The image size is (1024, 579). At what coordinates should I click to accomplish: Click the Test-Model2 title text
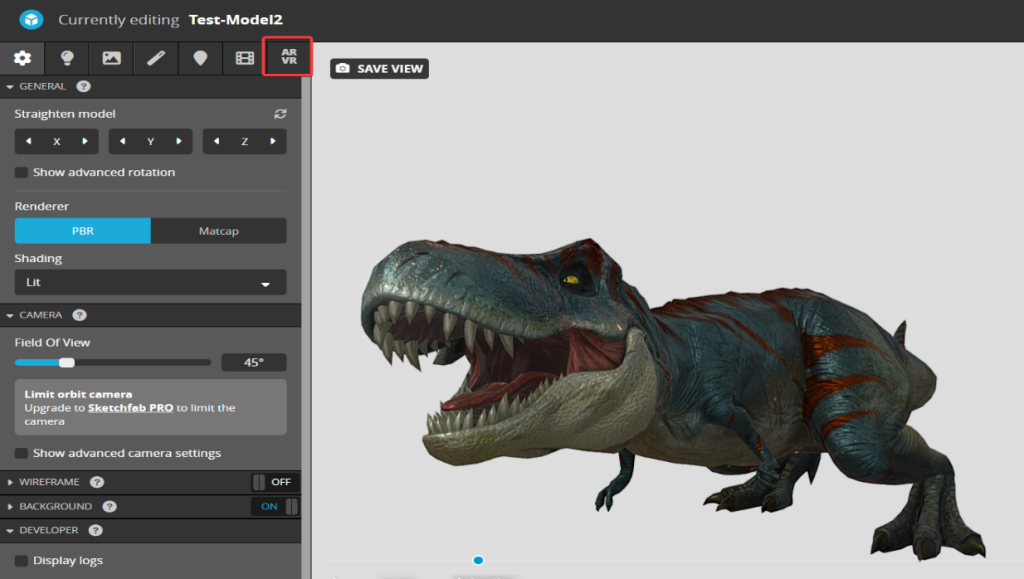pos(236,20)
